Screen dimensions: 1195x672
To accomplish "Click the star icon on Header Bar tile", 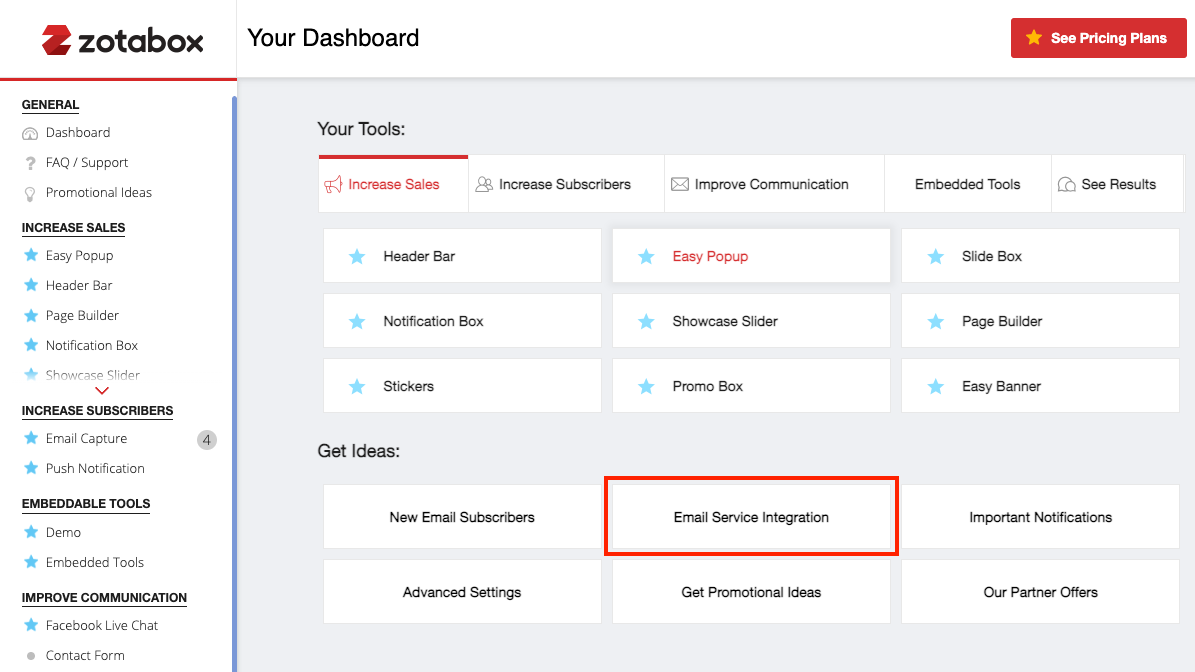I will 357,257.
